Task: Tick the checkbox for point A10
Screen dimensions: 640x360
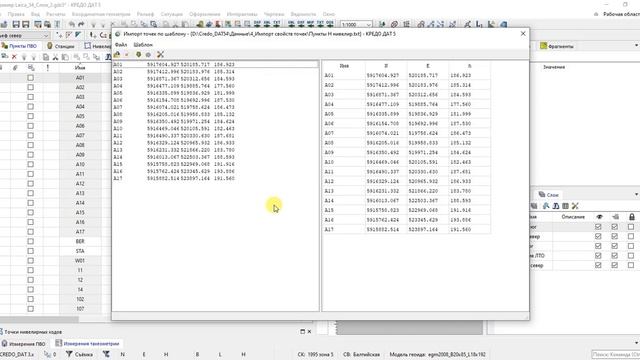Action: pyautogui.click(x=31, y=164)
